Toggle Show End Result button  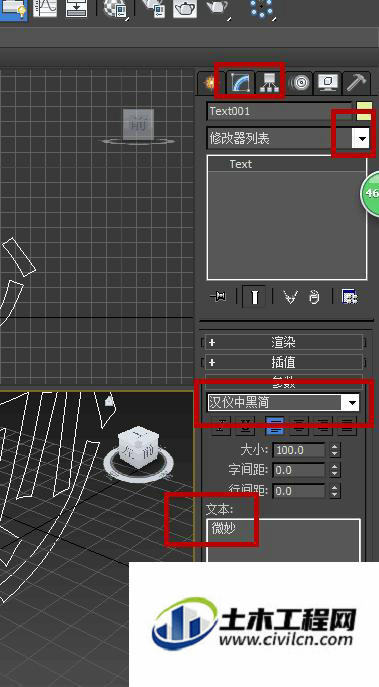click(255, 297)
